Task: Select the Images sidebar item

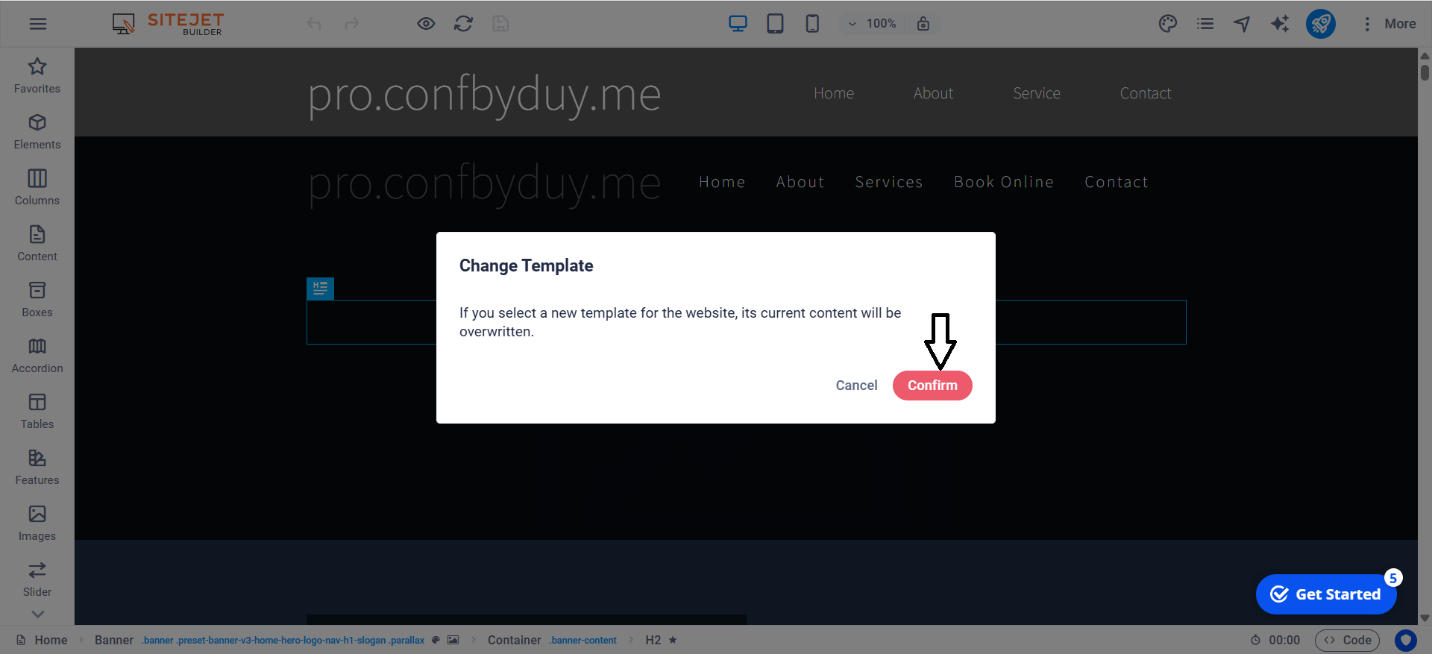Action: tap(37, 523)
